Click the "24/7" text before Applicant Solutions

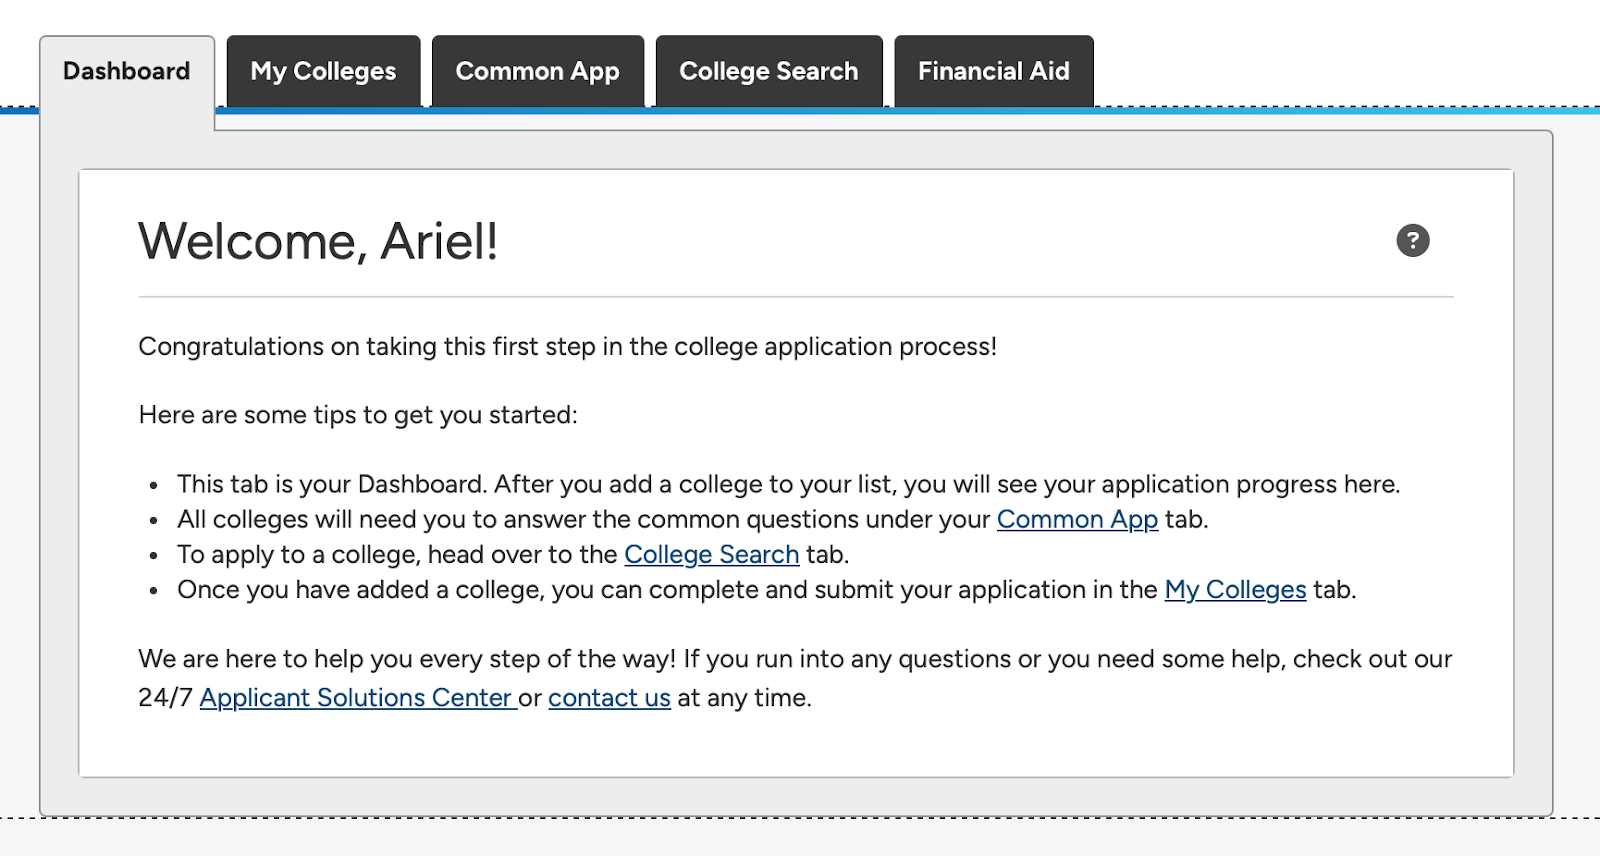pyautogui.click(x=165, y=698)
